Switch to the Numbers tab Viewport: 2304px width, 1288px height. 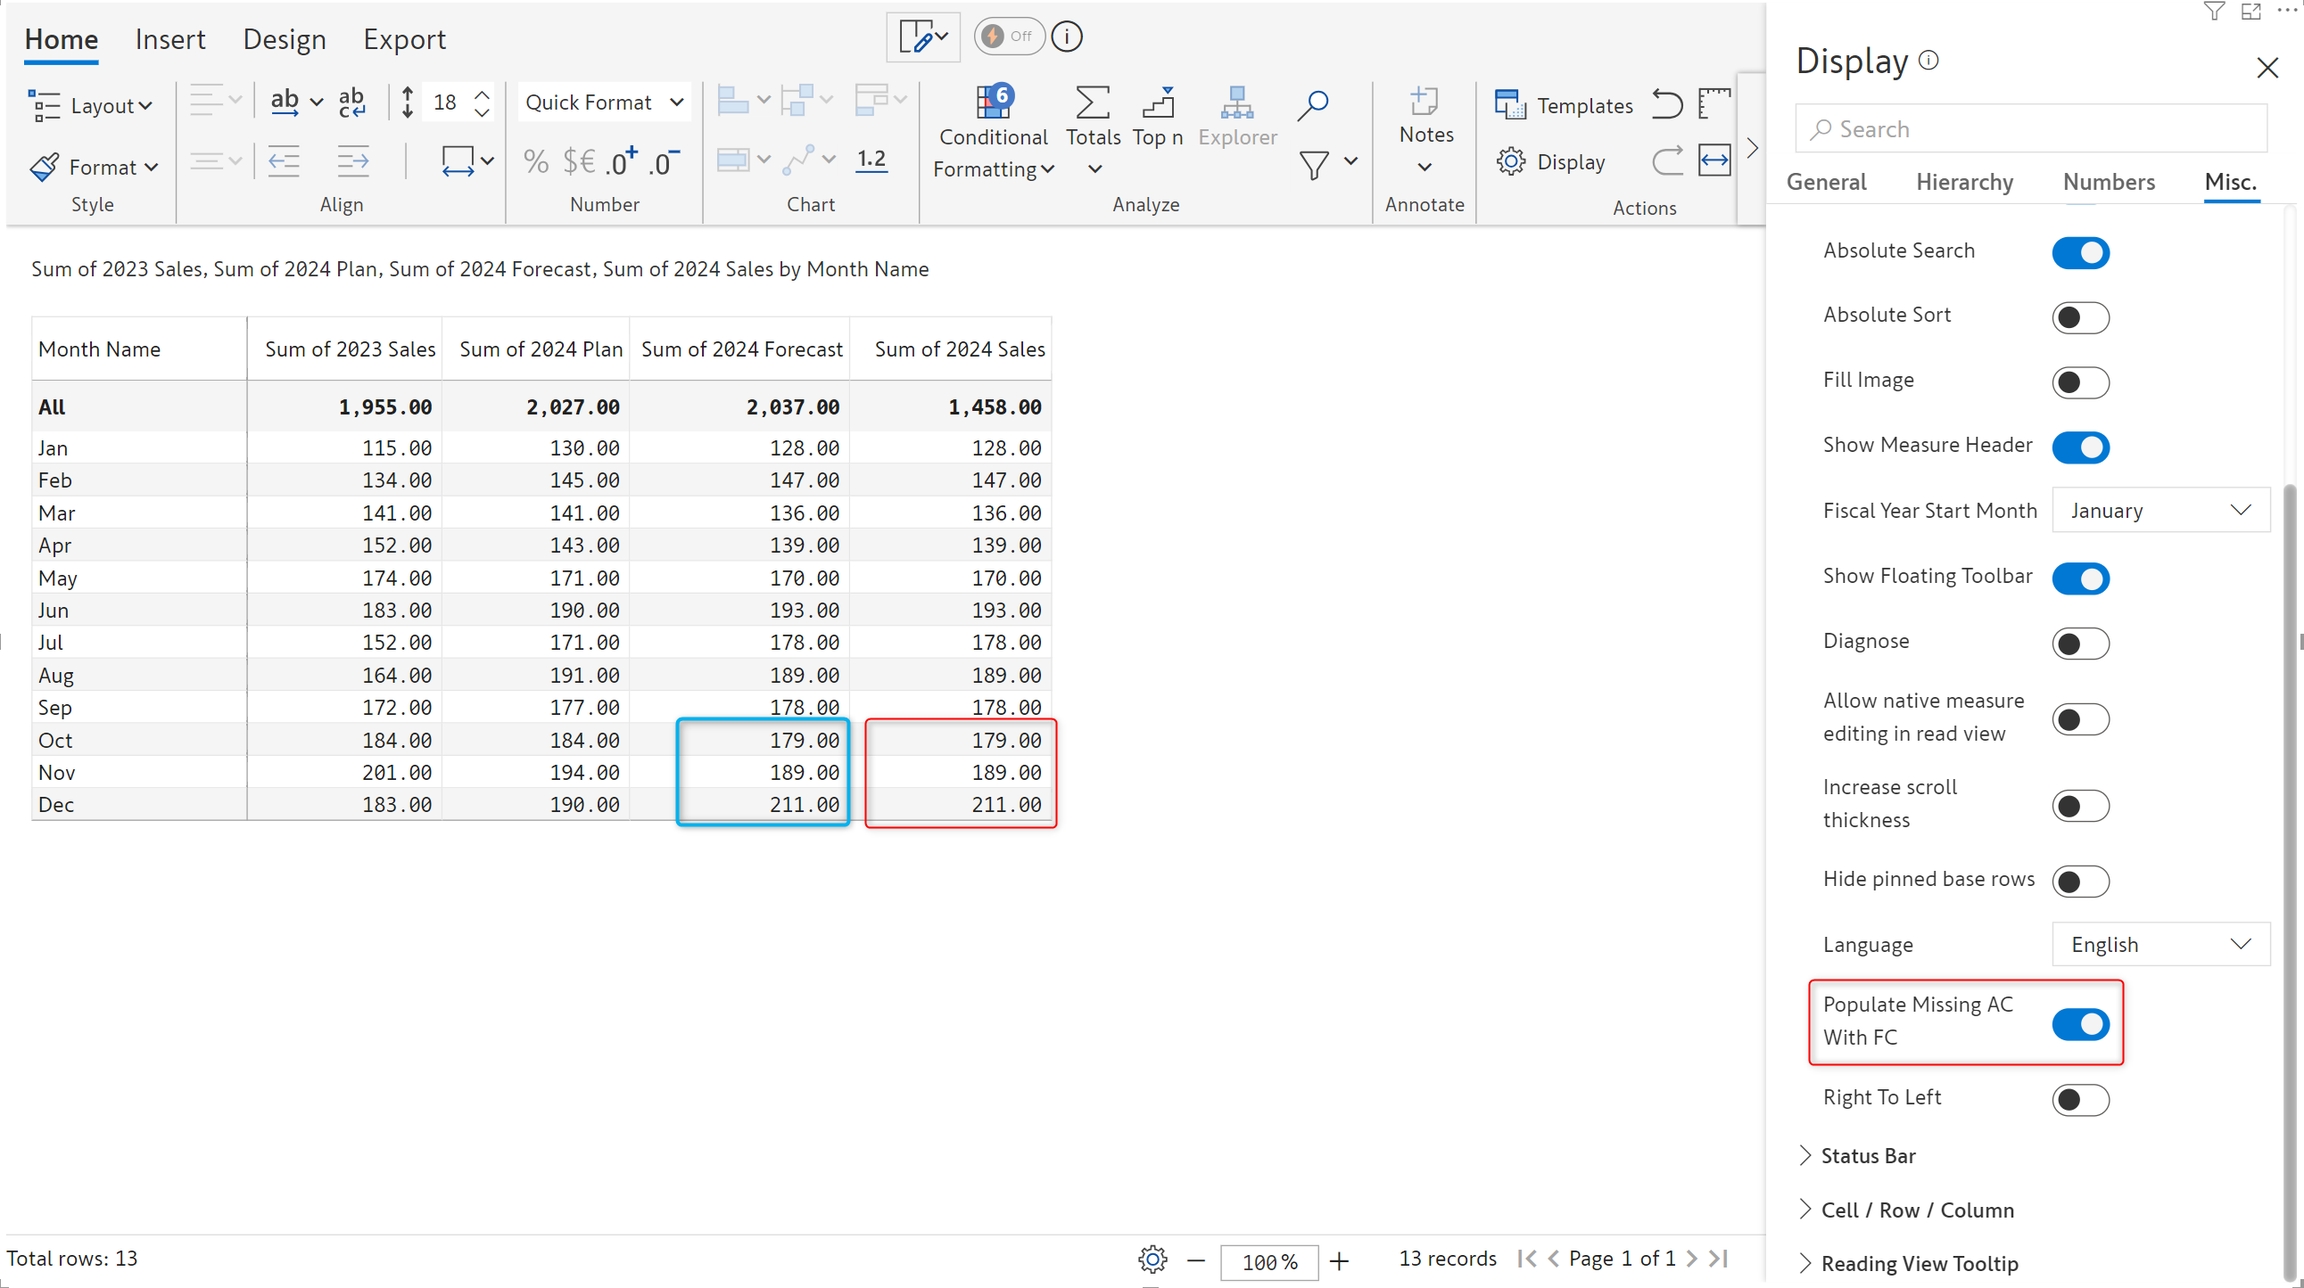coord(2108,182)
